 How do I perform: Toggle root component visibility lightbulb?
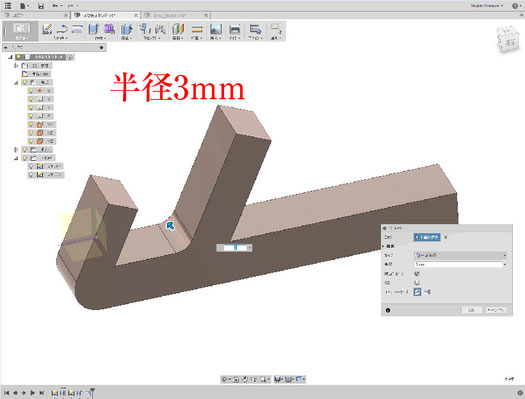pyautogui.click(x=19, y=57)
